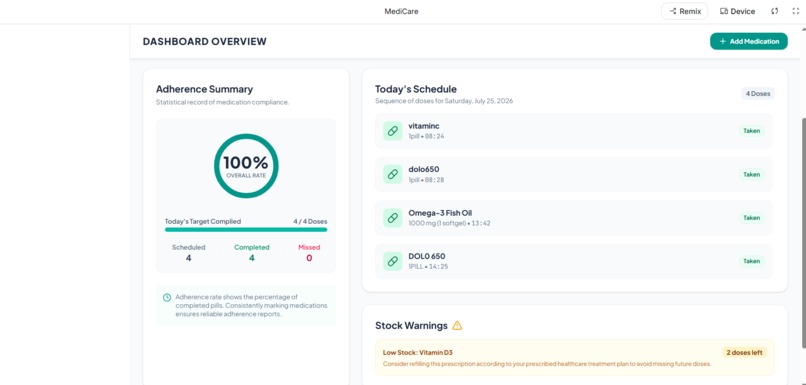Click the DOL0 650 medication name

(x=427, y=256)
